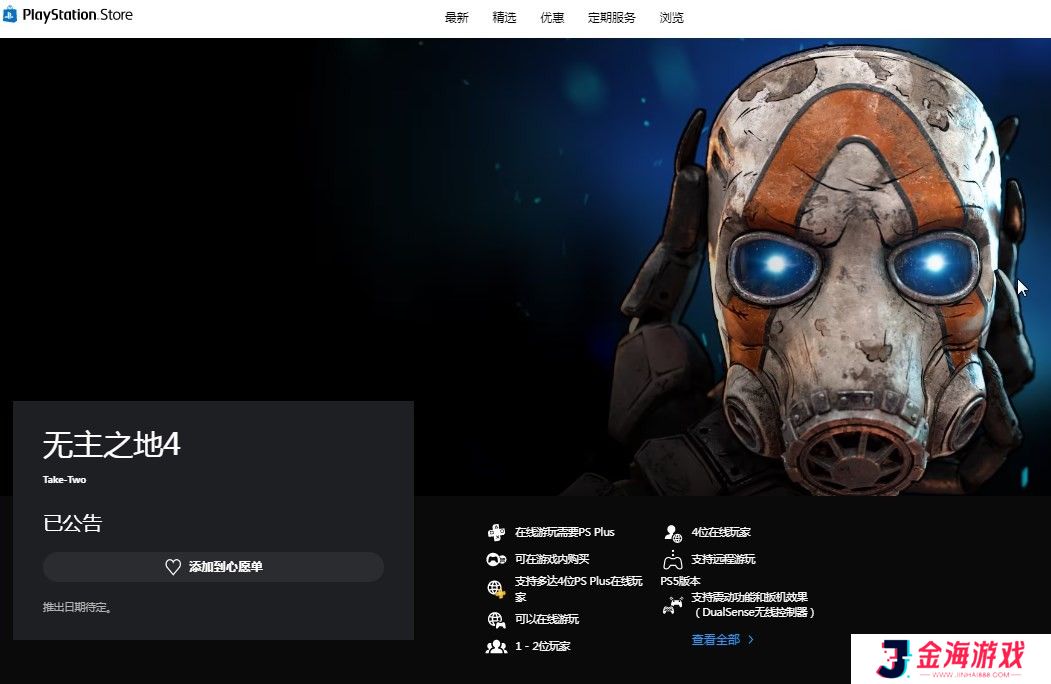The height and width of the screenshot is (684, 1051).
Task: Click the PlayStation Store shopping bag logo icon
Action: click(10, 14)
